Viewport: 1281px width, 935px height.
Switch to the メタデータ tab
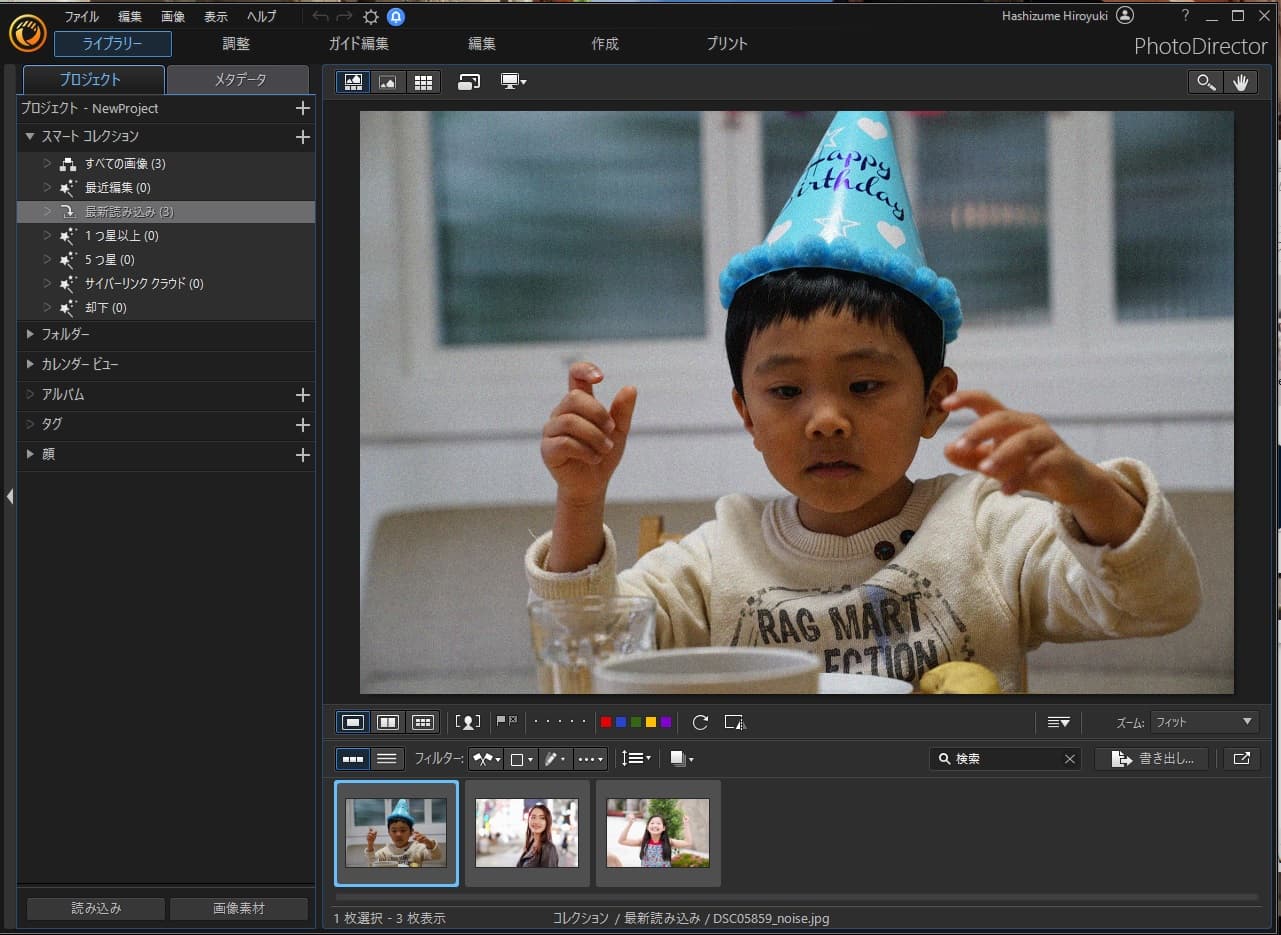click(x=238, y=79)
